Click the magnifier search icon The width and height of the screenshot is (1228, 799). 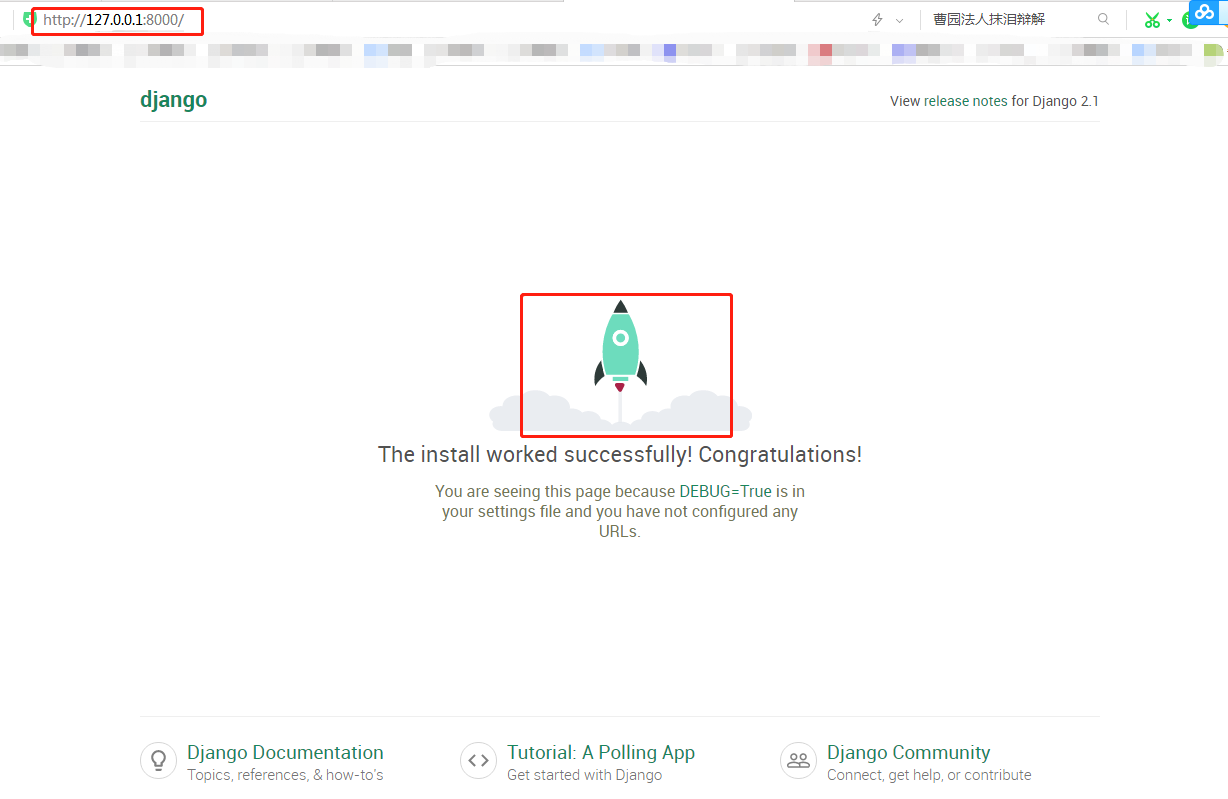pyautogui.click(x=1104, y=19)
